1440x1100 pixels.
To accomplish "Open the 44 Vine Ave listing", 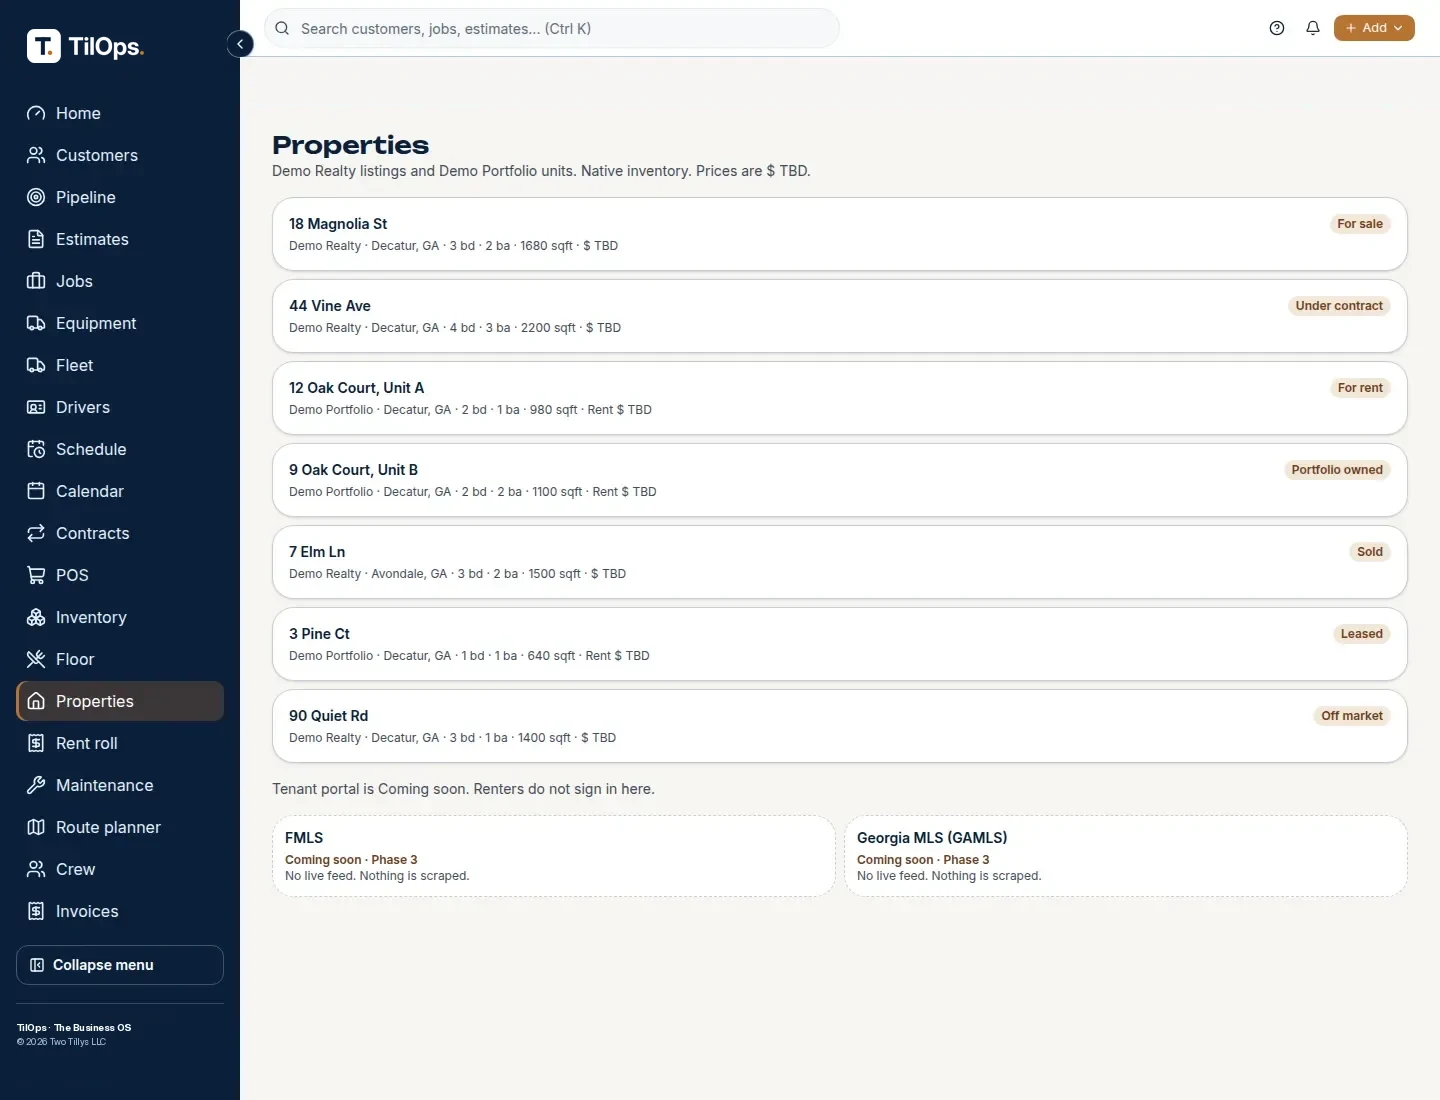I will pos(840,316).
